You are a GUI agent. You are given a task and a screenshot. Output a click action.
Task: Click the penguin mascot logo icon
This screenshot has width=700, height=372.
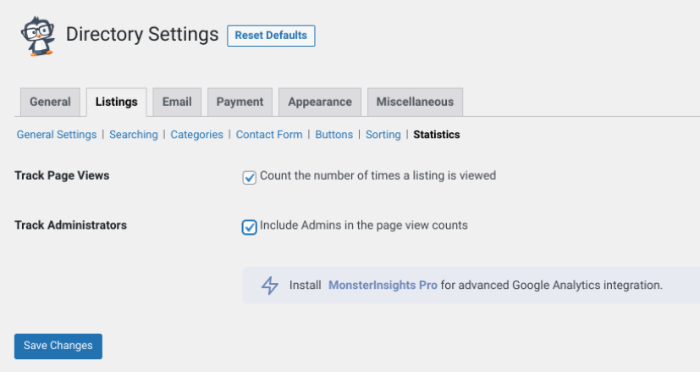click(38, 36)
